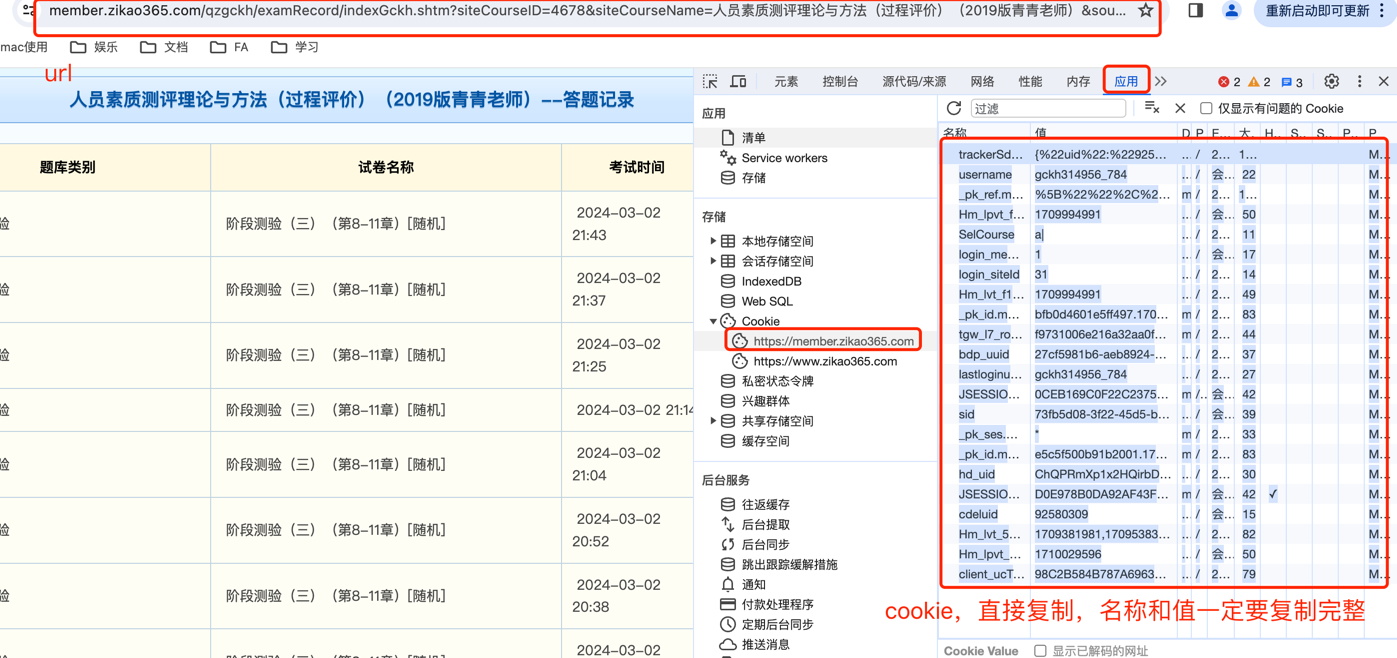Viewport: 1397px width, 658px height.
Task: Open 跳出跟踪缓解措施 item
Action: 789,565
